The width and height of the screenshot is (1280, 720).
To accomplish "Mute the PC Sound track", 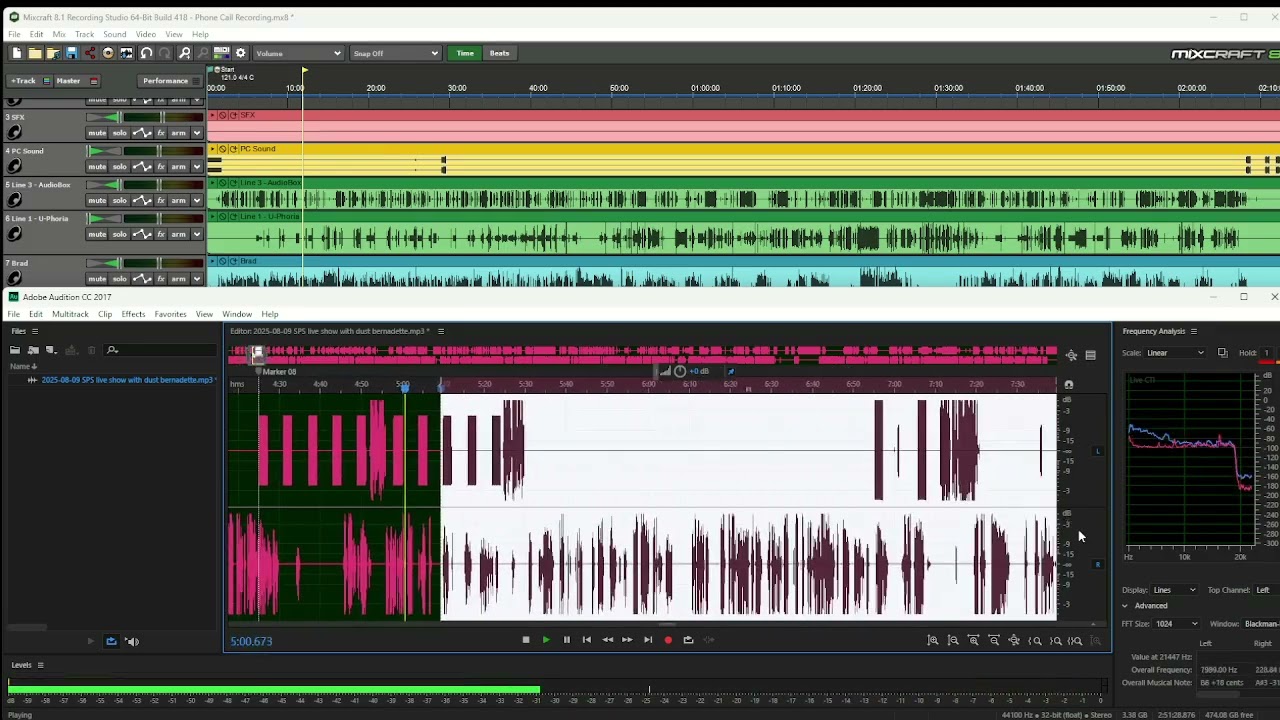I will pos(97,167).
